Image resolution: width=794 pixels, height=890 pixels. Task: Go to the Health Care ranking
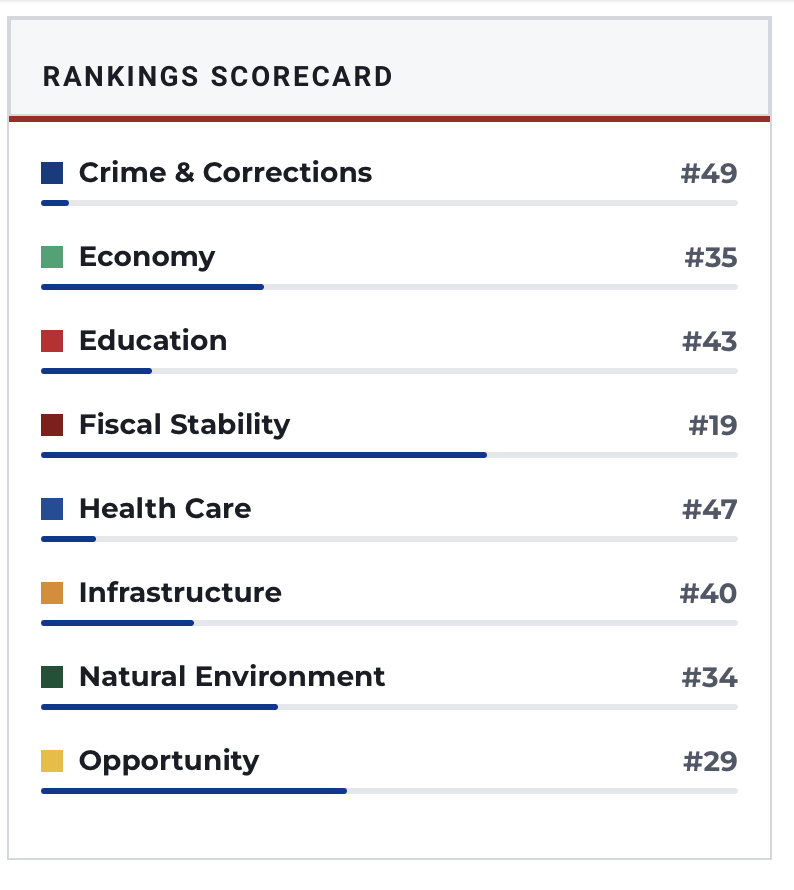point(165,509)
